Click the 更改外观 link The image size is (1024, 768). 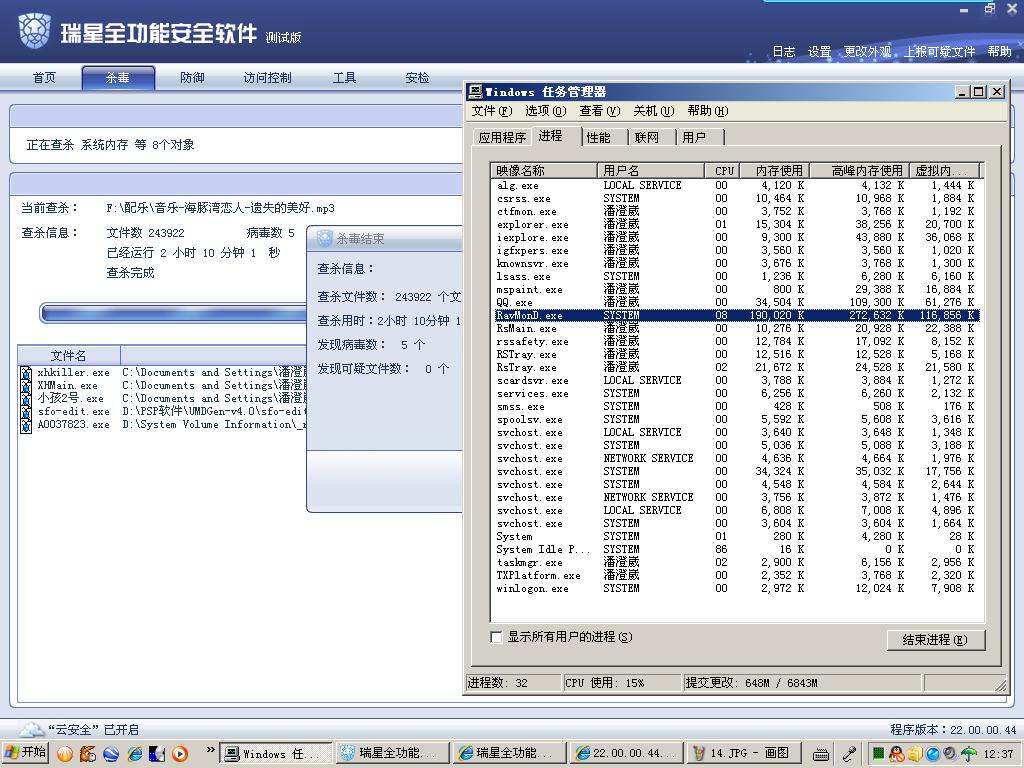pos(867,52)
